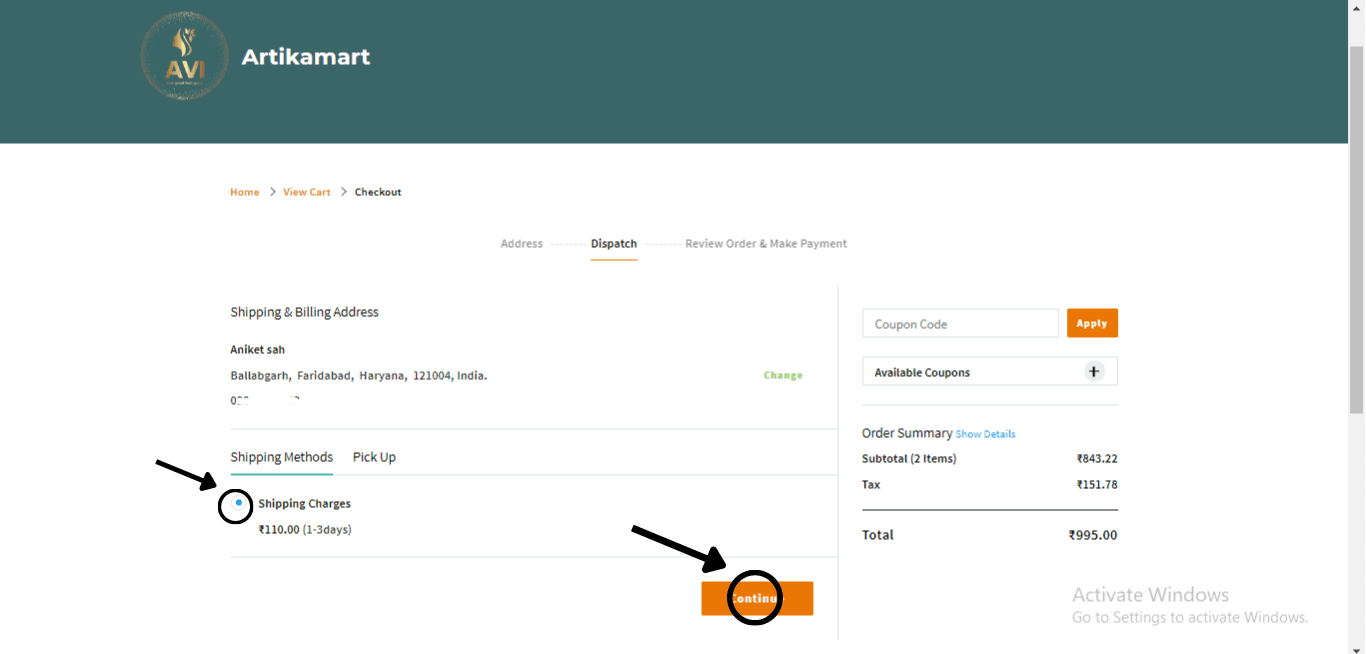Click the scrollbar's up arrow

coord(1356,8)
